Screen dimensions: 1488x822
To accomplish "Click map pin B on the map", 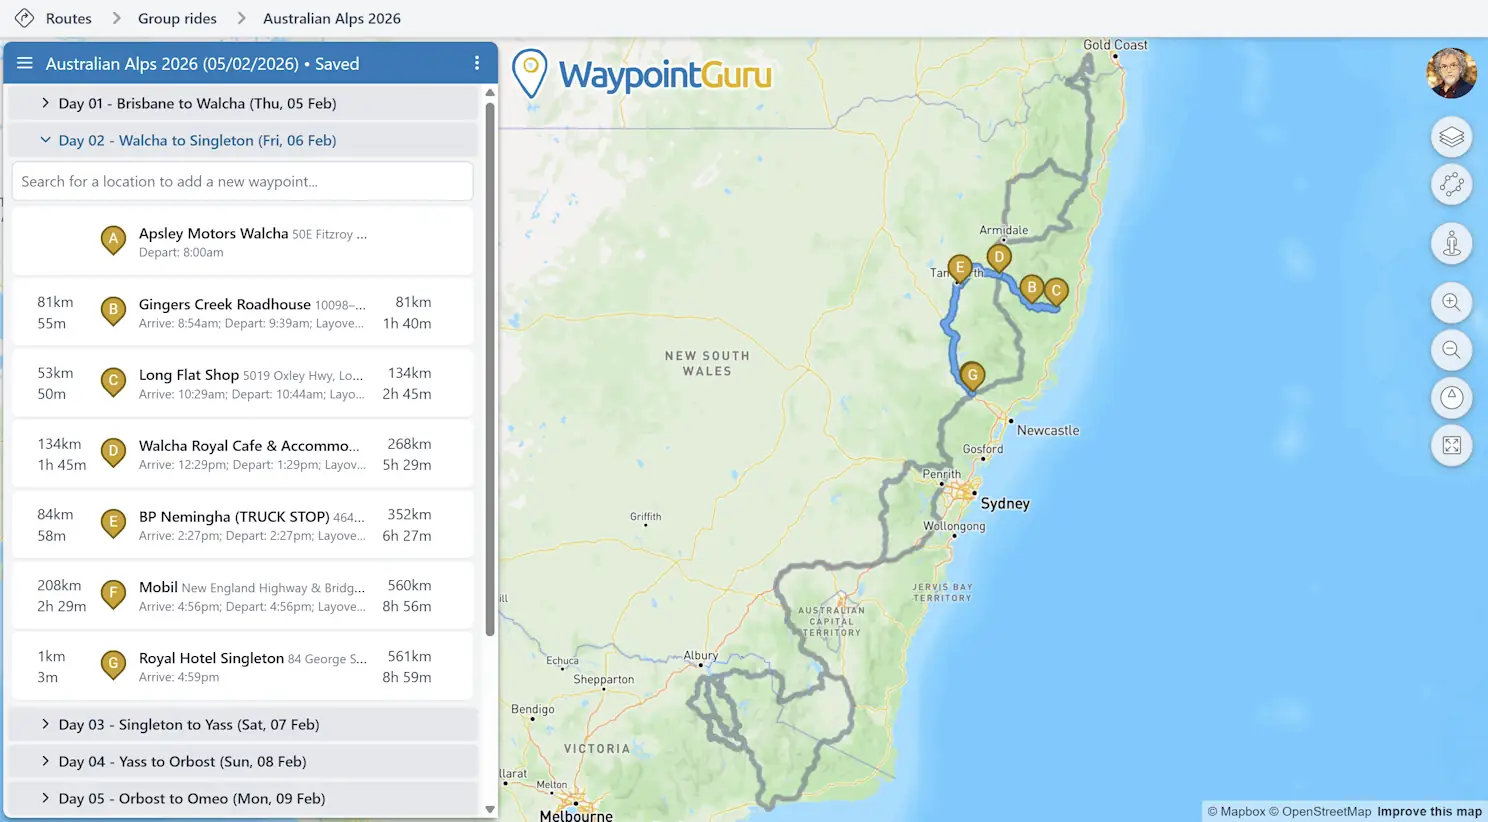I will coord(1032,289).
